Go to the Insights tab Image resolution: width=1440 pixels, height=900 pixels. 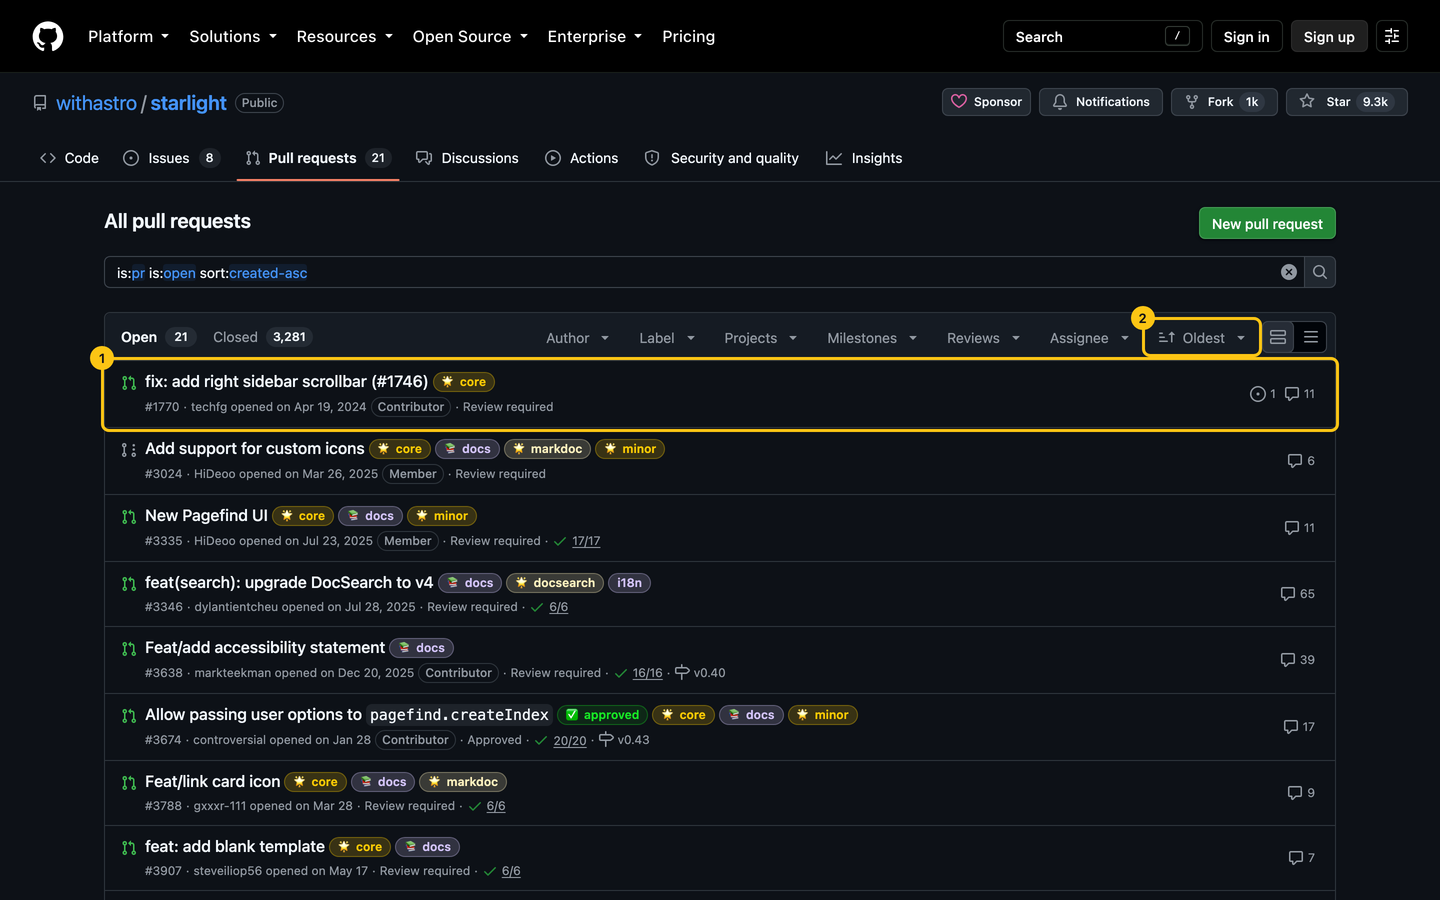tap(864, 158)
